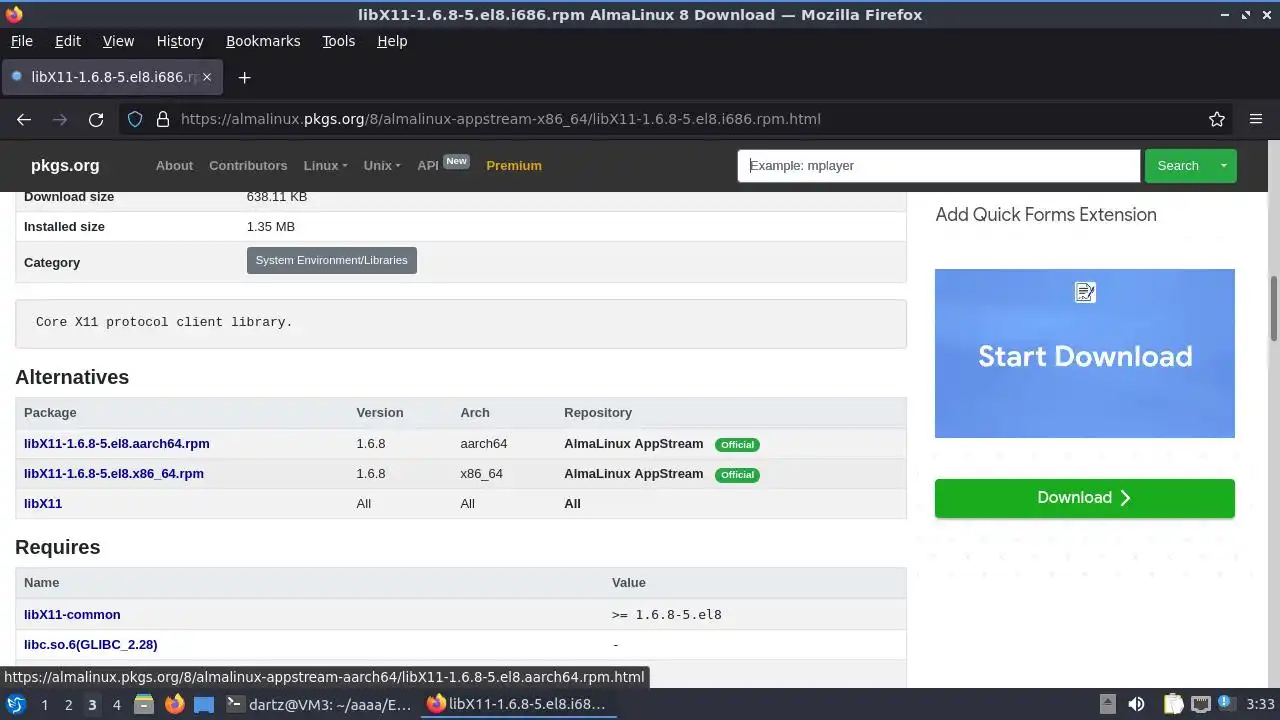Open the Contributors link
The image size is (1280, 720).
tap(248, 166)
